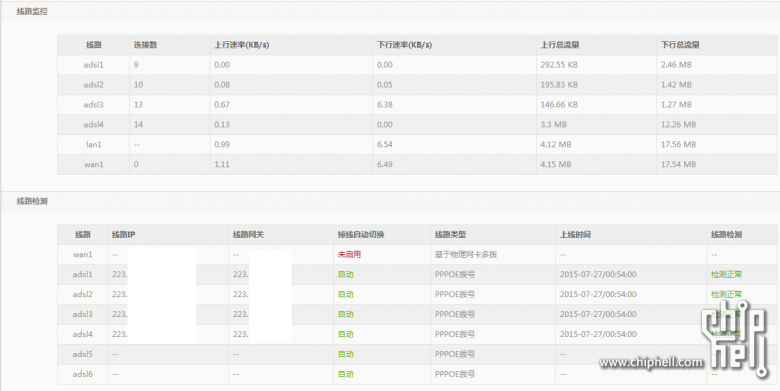Viewport: 780px width, 391px height.
Task: Select wan1 in the 线路监控 table
Action: point(94,164)
